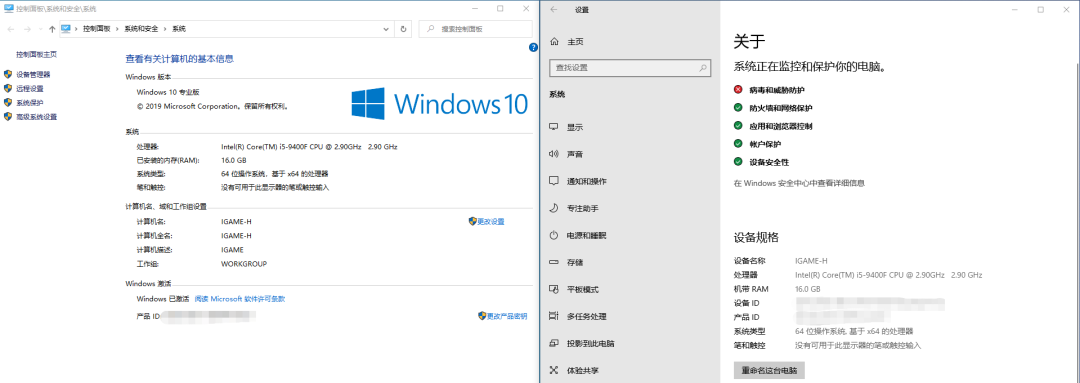The width and height of the screenshot is (1080, 383).
Task: Open 设备管理器 in left sidebar
Action: pos(33,74)
